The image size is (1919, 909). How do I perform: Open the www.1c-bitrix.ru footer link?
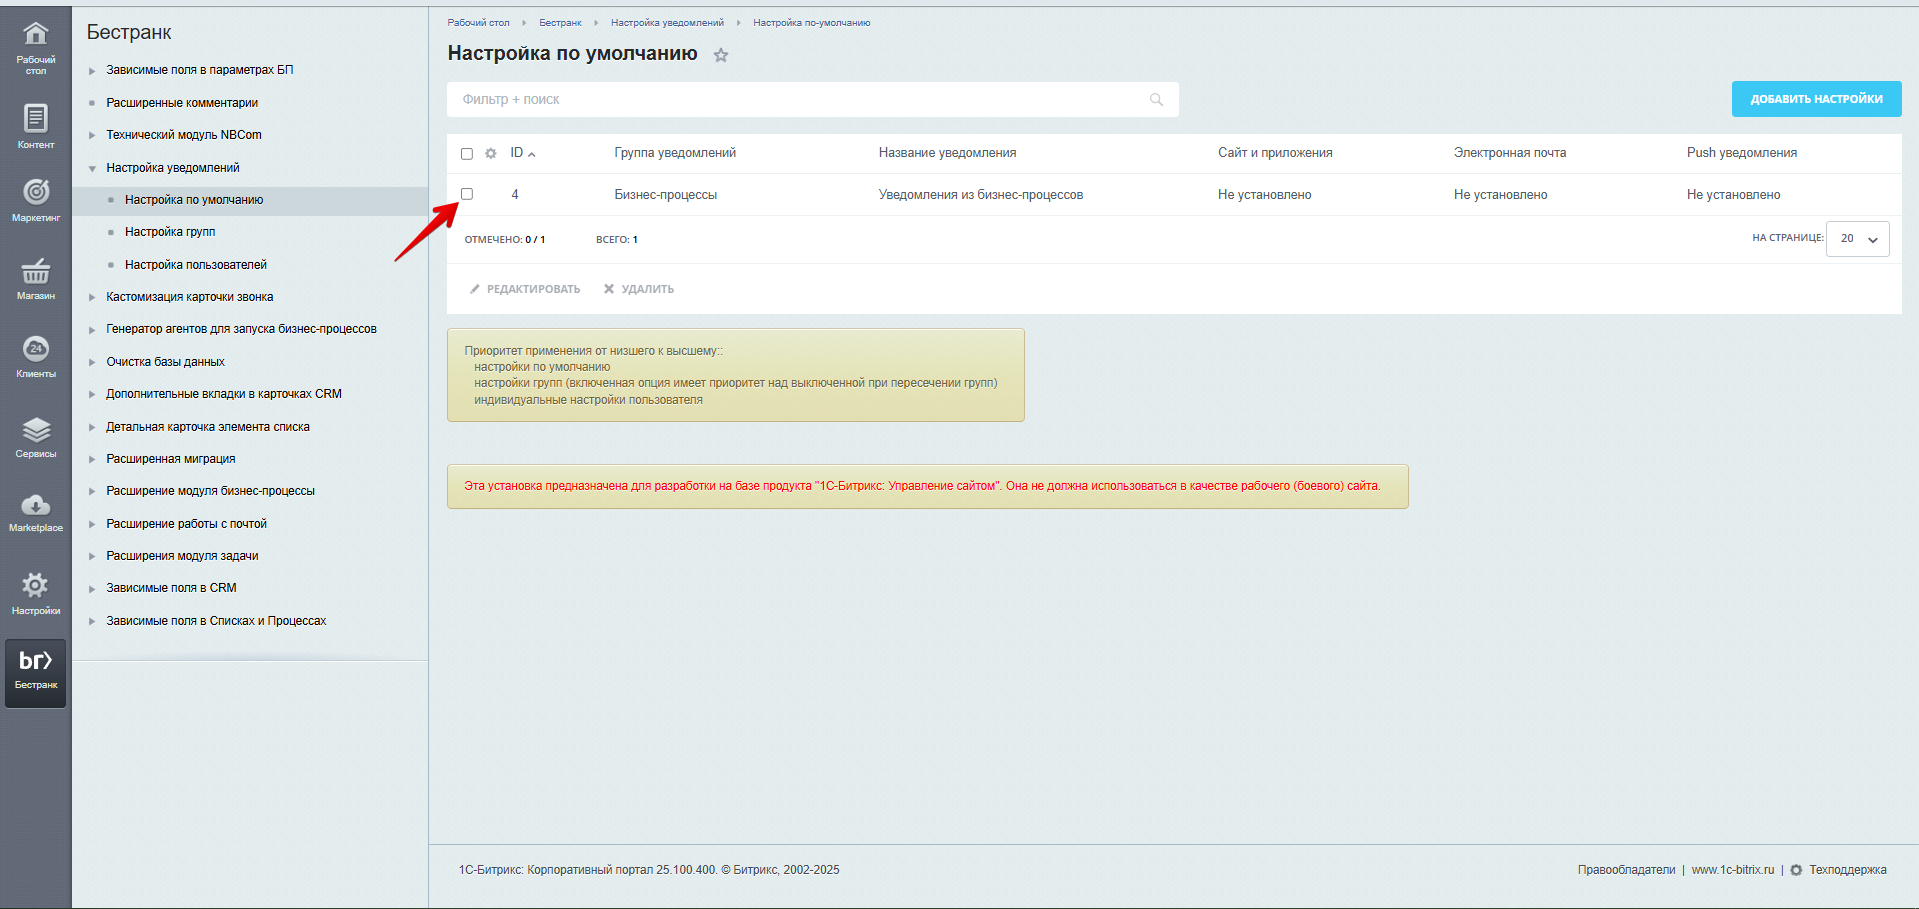(1732, 870)
